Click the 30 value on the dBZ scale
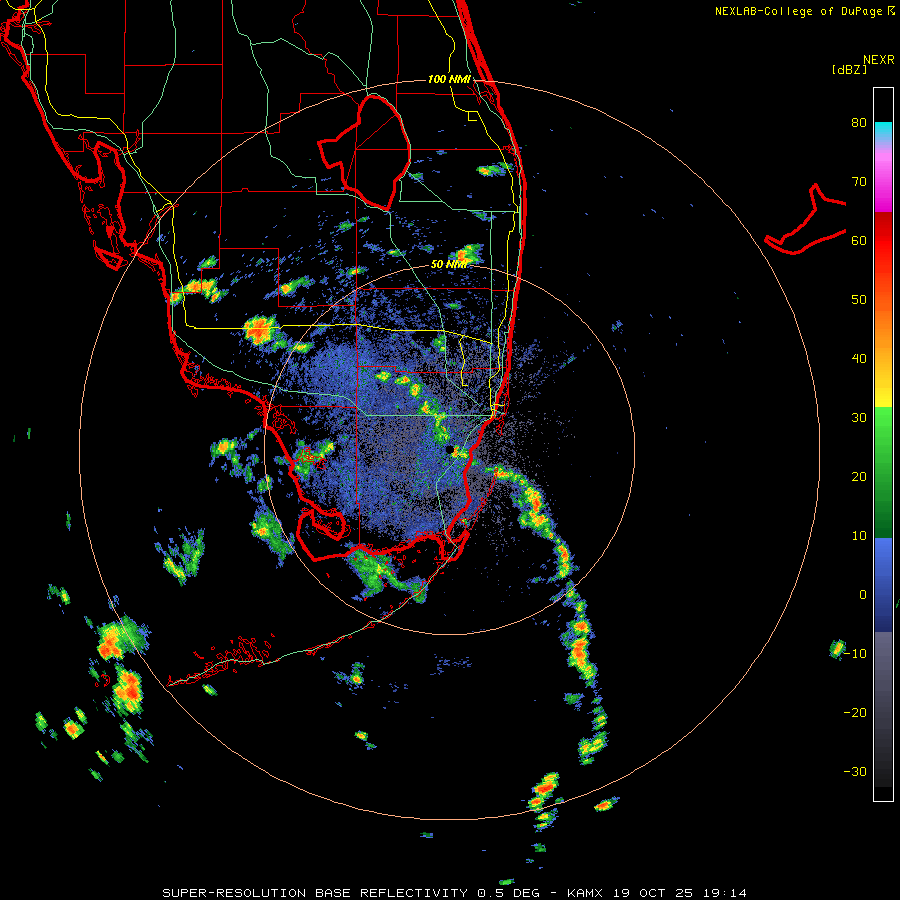The height and width of the screenshot is (900, 900). [859, 417]
